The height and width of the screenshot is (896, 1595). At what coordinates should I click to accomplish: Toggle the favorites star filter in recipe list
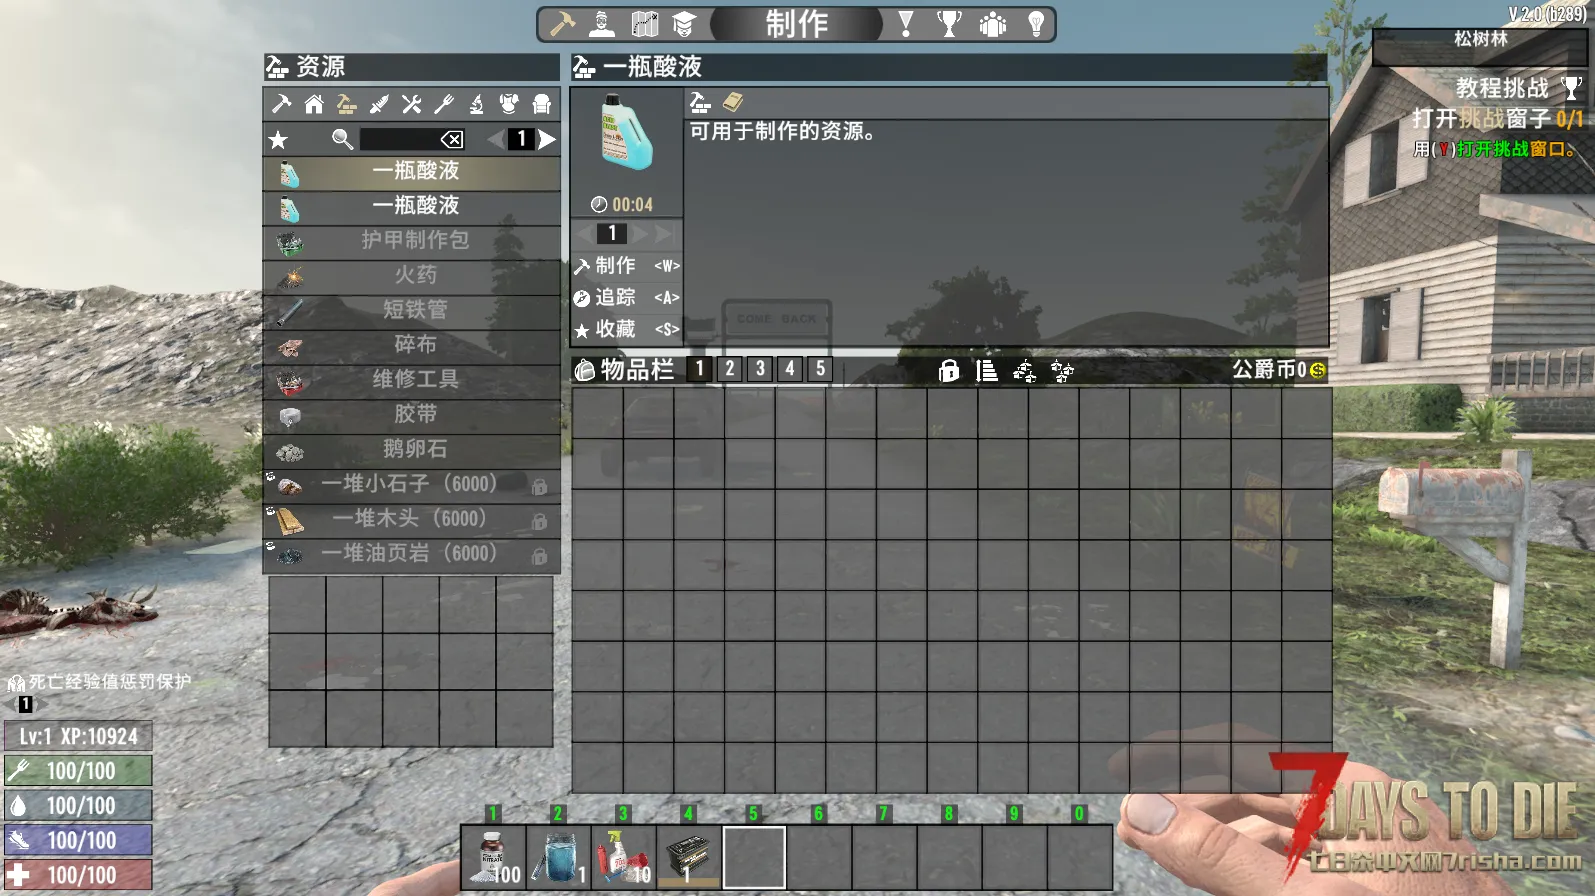[278, 140]
